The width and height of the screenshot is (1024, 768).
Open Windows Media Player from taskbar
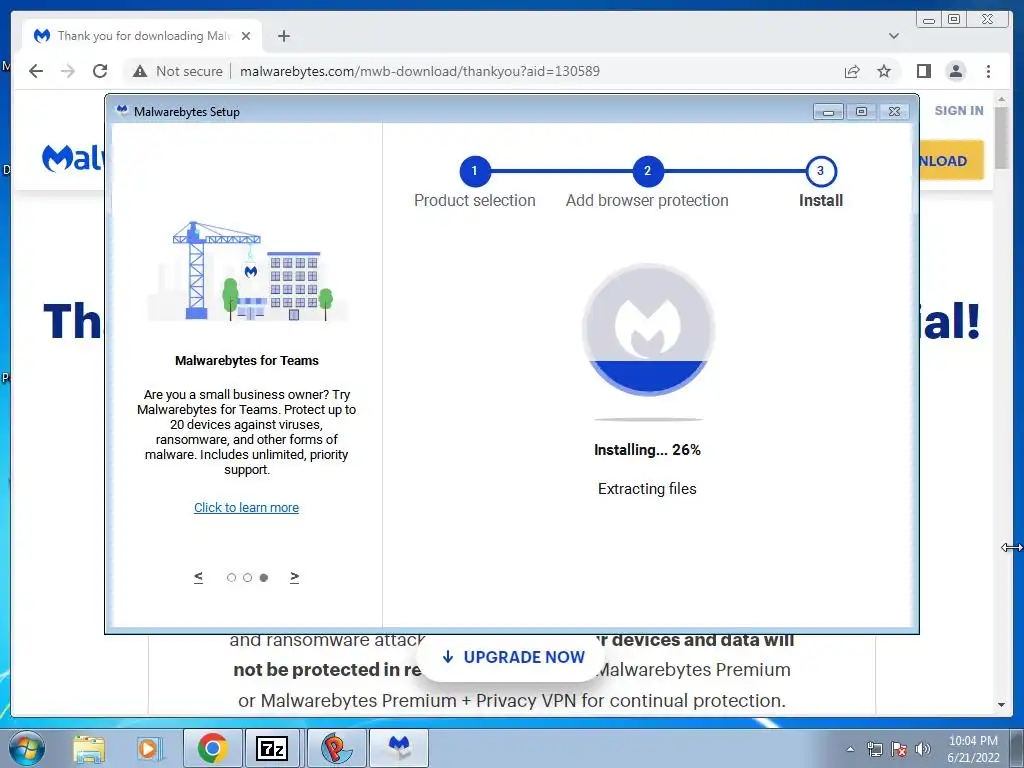pos(149,748)
